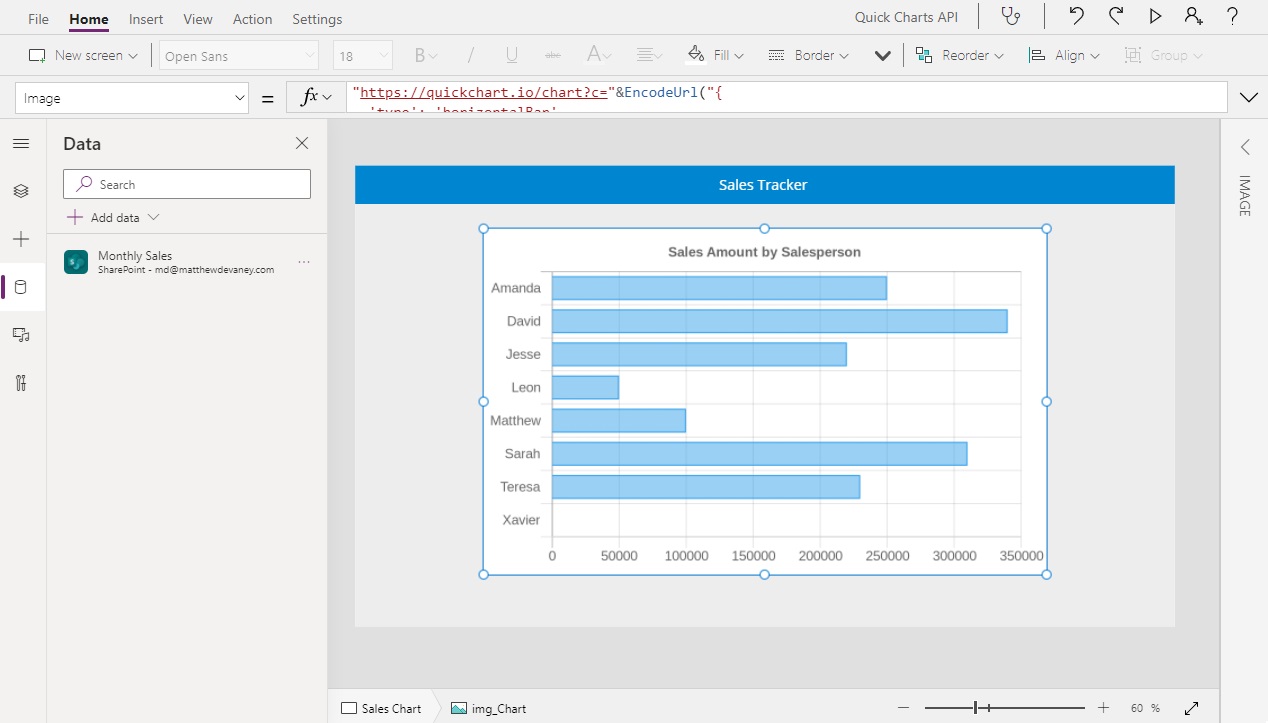1268x723 pixels.
Task: Zoom out with minus button
Action: [x=903, y=708]
